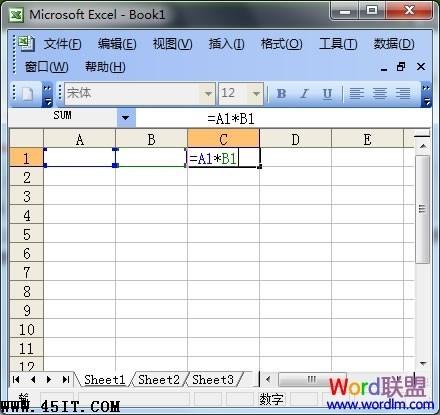Open the 插入(I) menu
This screenshot has width=440, height=415.
pos(226,44)
